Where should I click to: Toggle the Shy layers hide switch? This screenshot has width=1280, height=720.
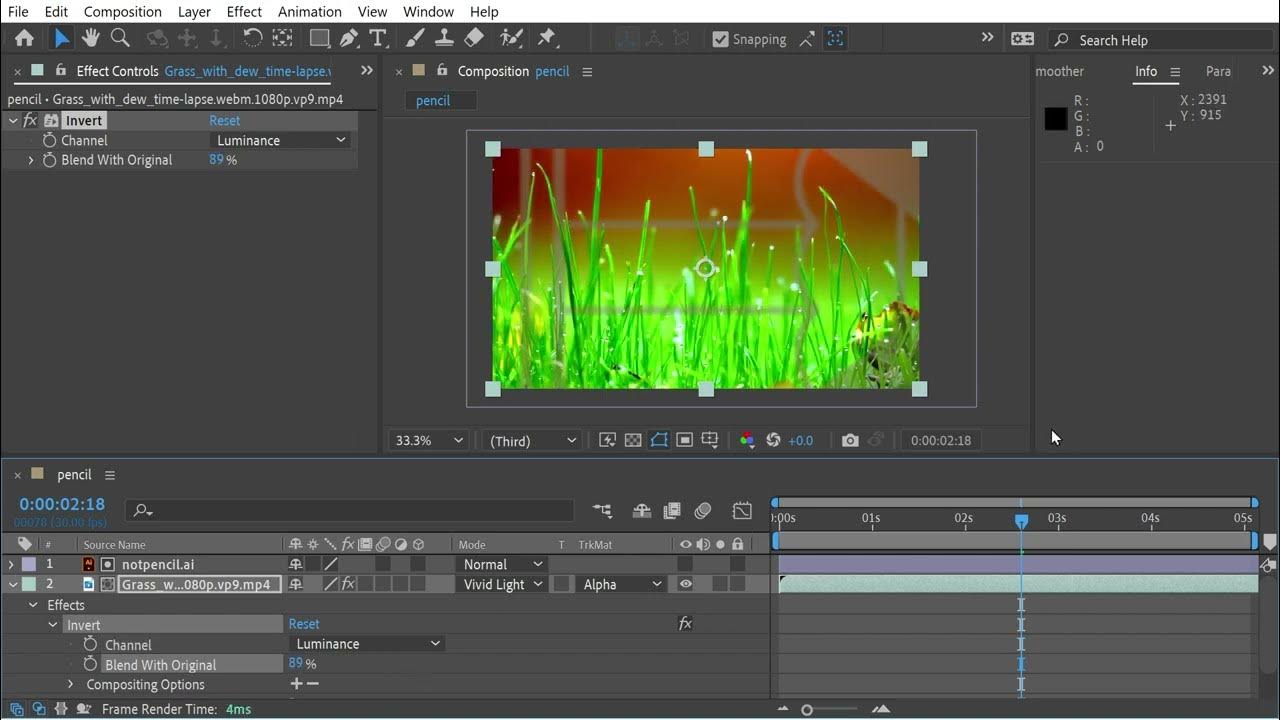coord(642,511)
